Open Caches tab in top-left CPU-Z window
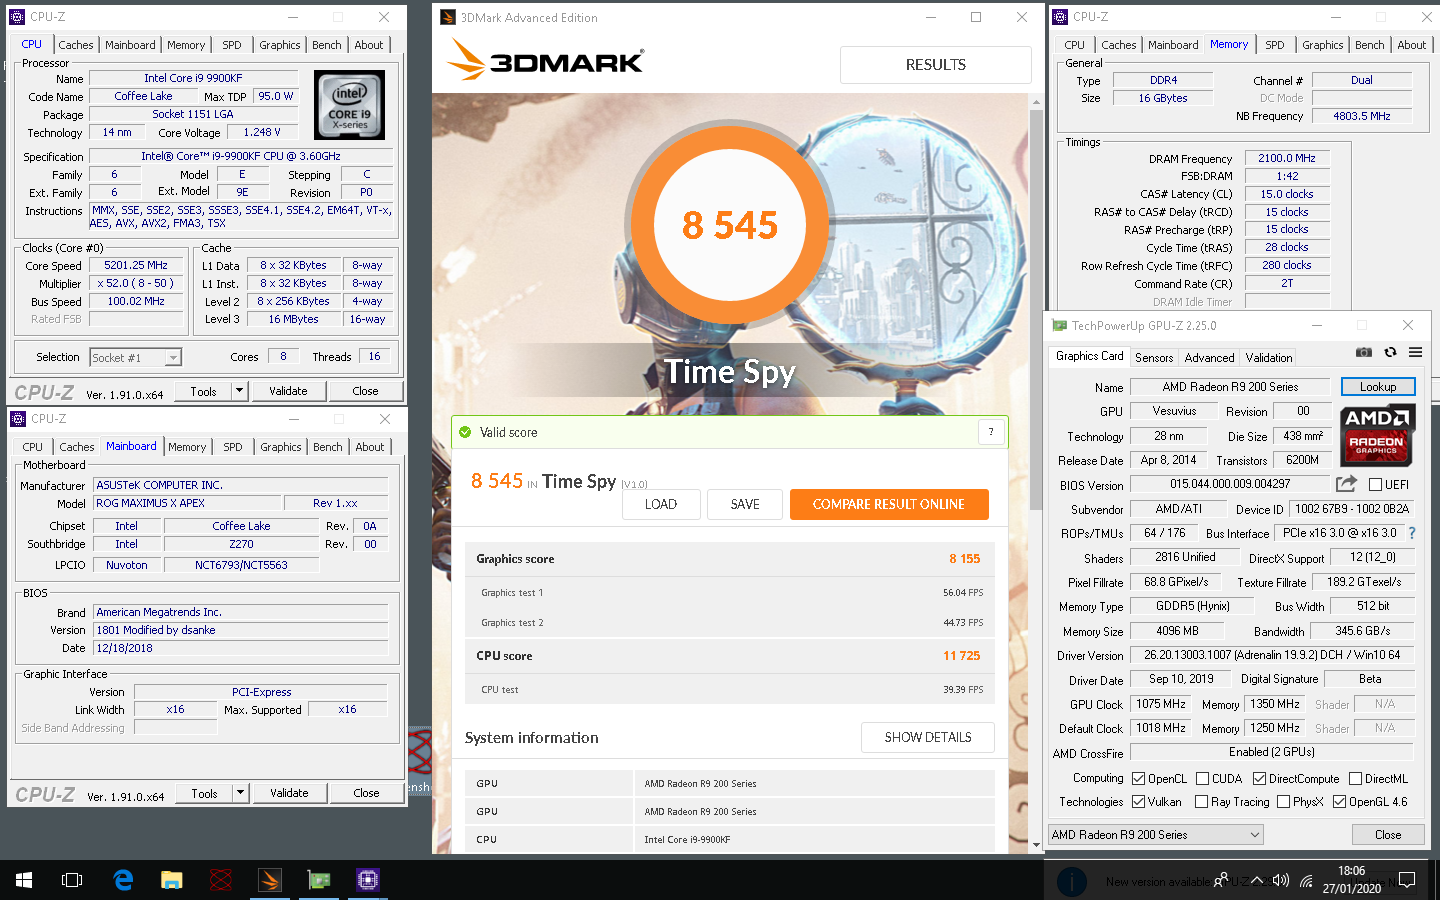The image size is (1440, 900). click(76, 45)
